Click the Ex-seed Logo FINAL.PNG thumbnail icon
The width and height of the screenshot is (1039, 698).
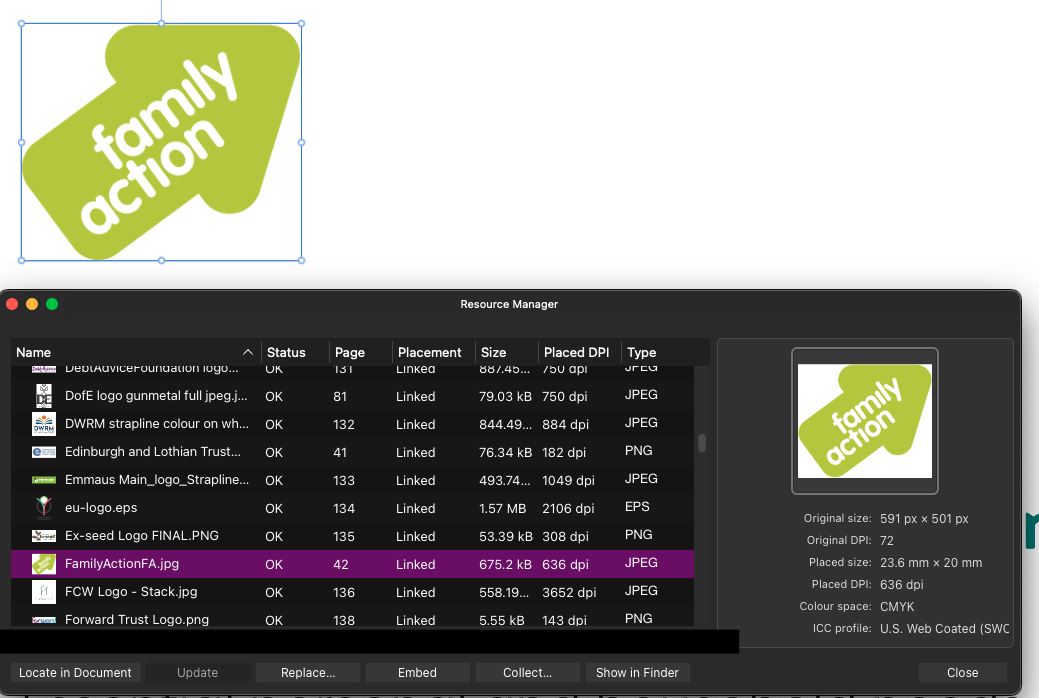(x=44, y=536)
